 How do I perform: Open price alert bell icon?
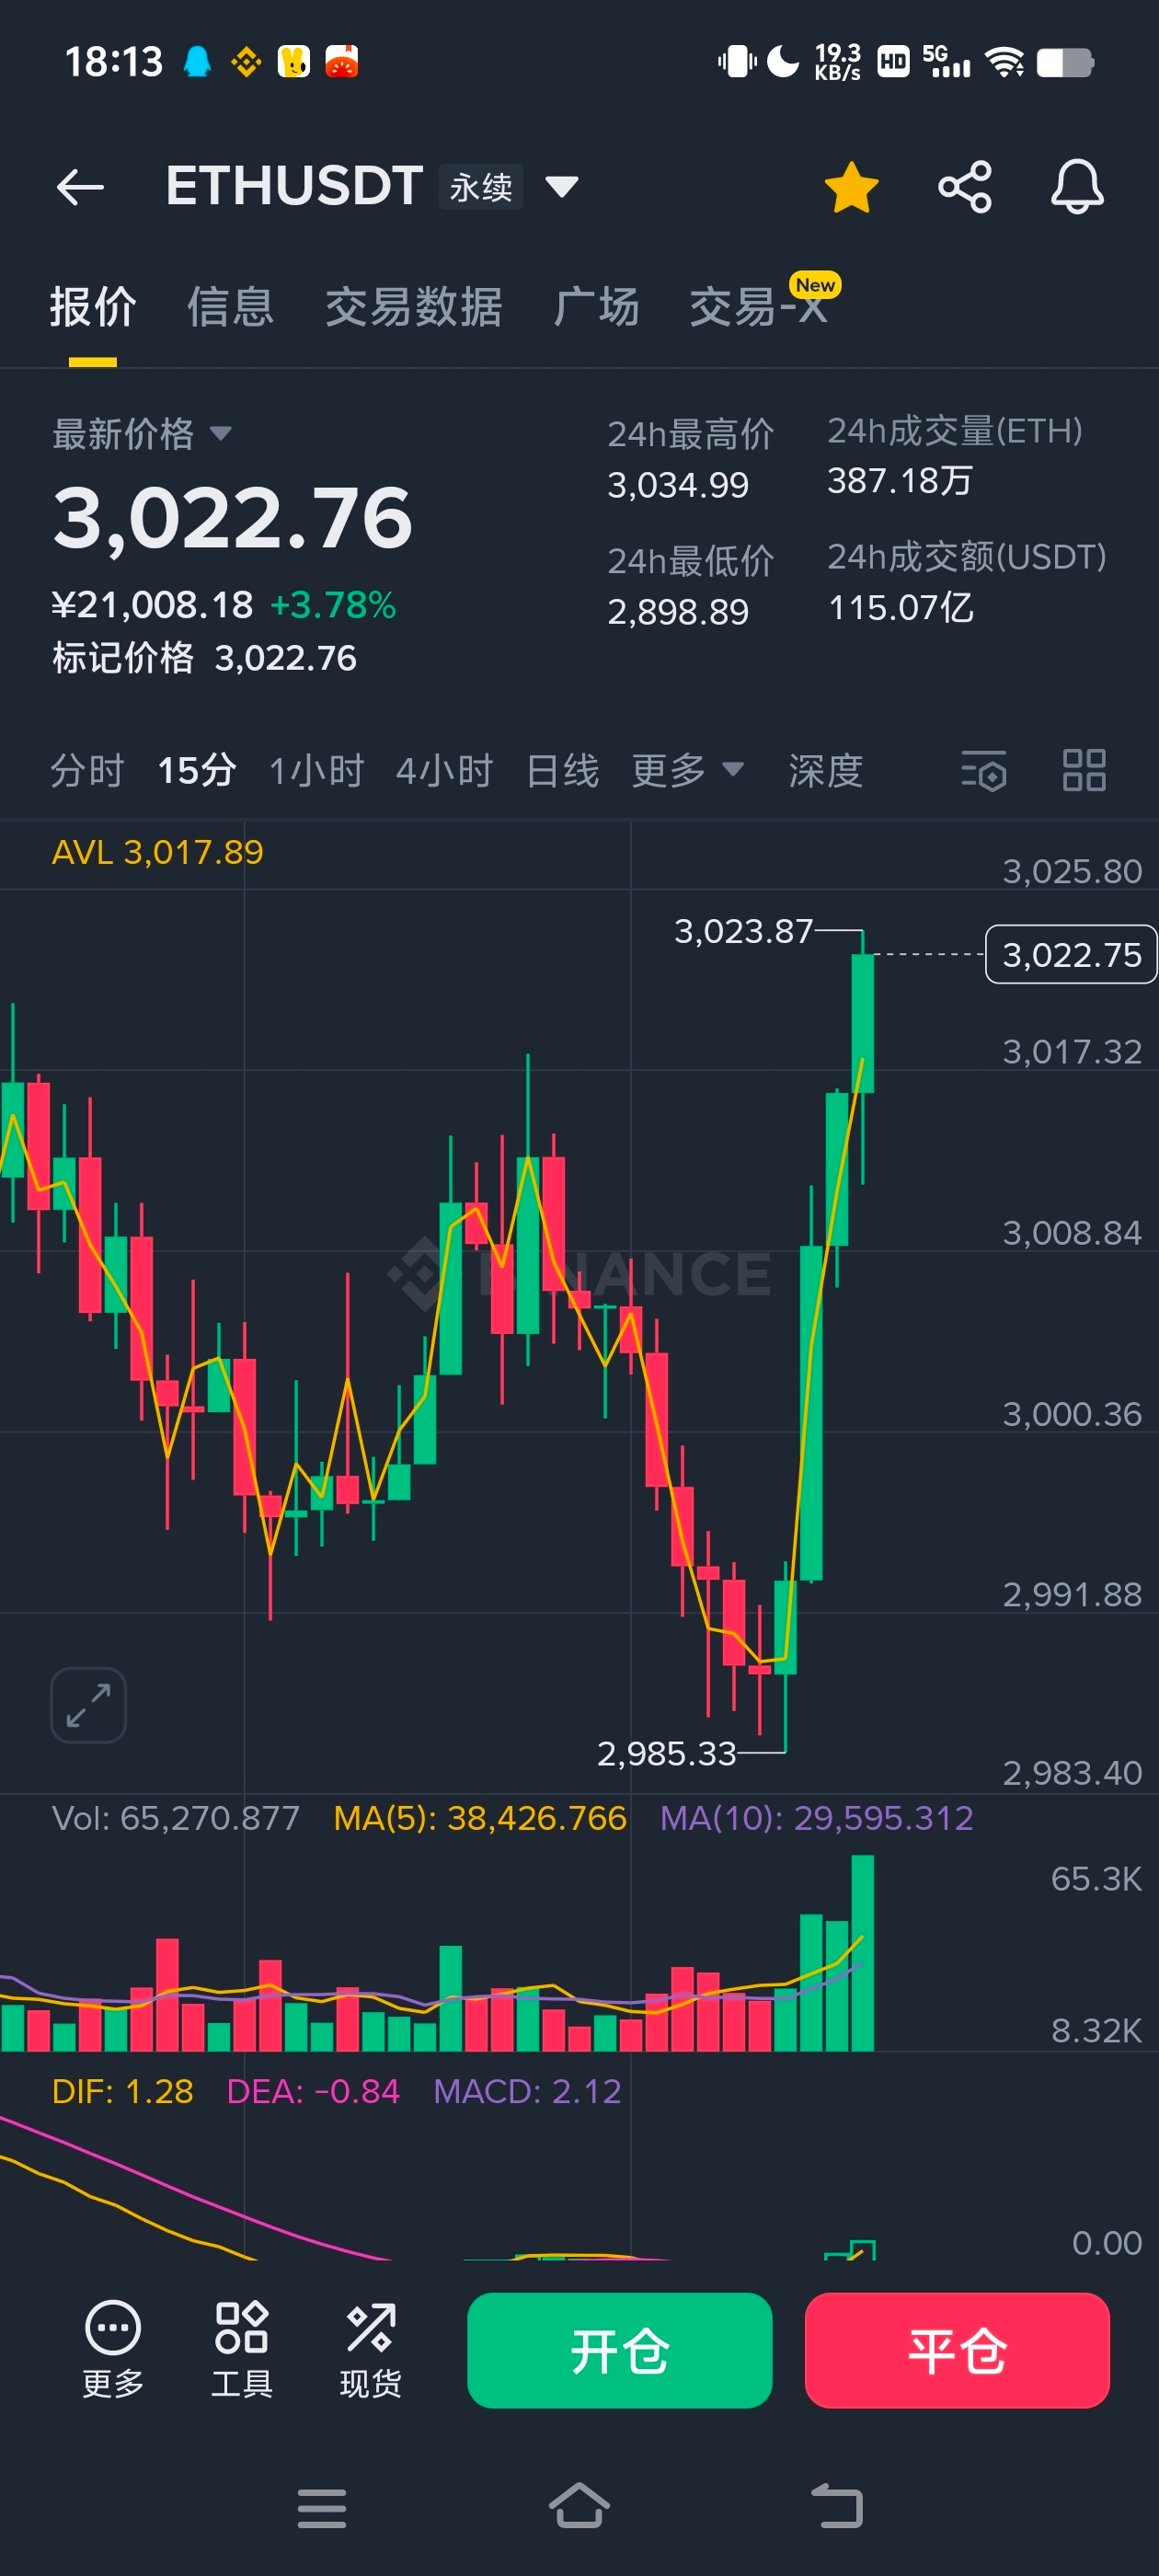[1077, 187]
